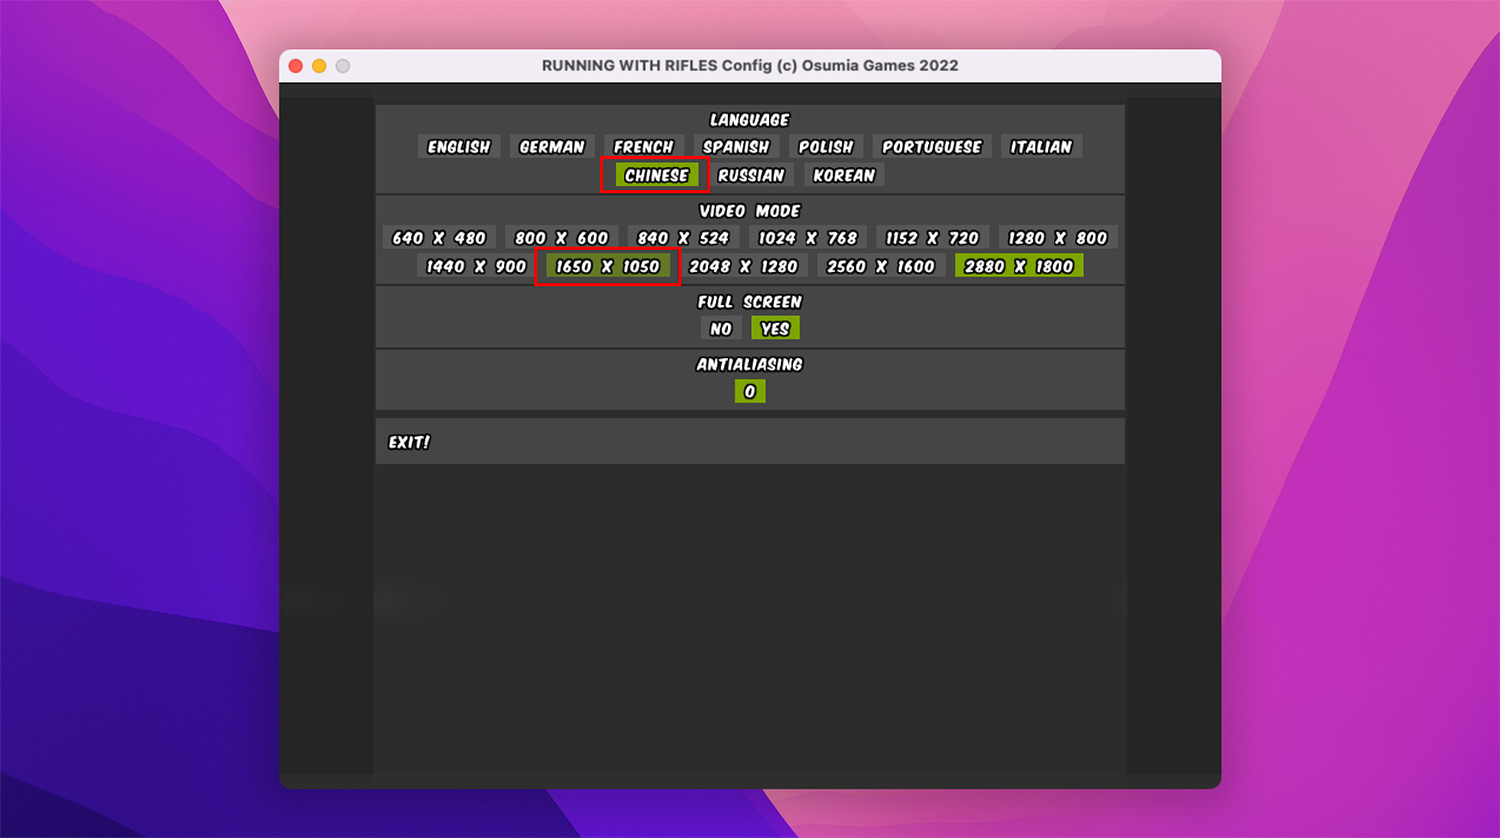Screen dimensions: 1500x838
Task: Click the antialiasing 0 value
Action: tap(750, 392)
